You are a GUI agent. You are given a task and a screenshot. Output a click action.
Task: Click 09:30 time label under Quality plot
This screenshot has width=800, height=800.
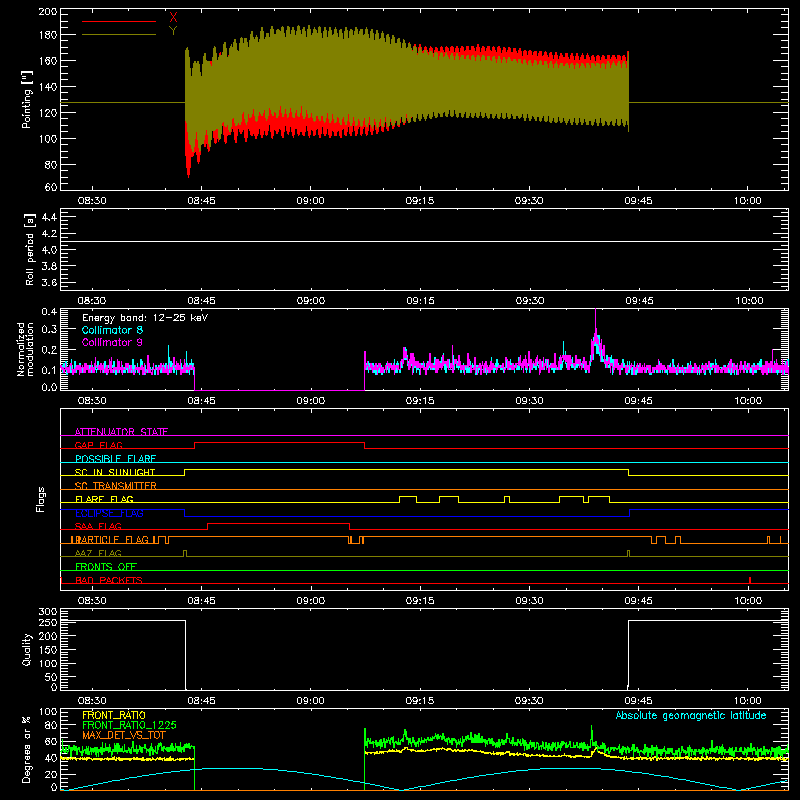pyautogui.click(x=529, y=701)
